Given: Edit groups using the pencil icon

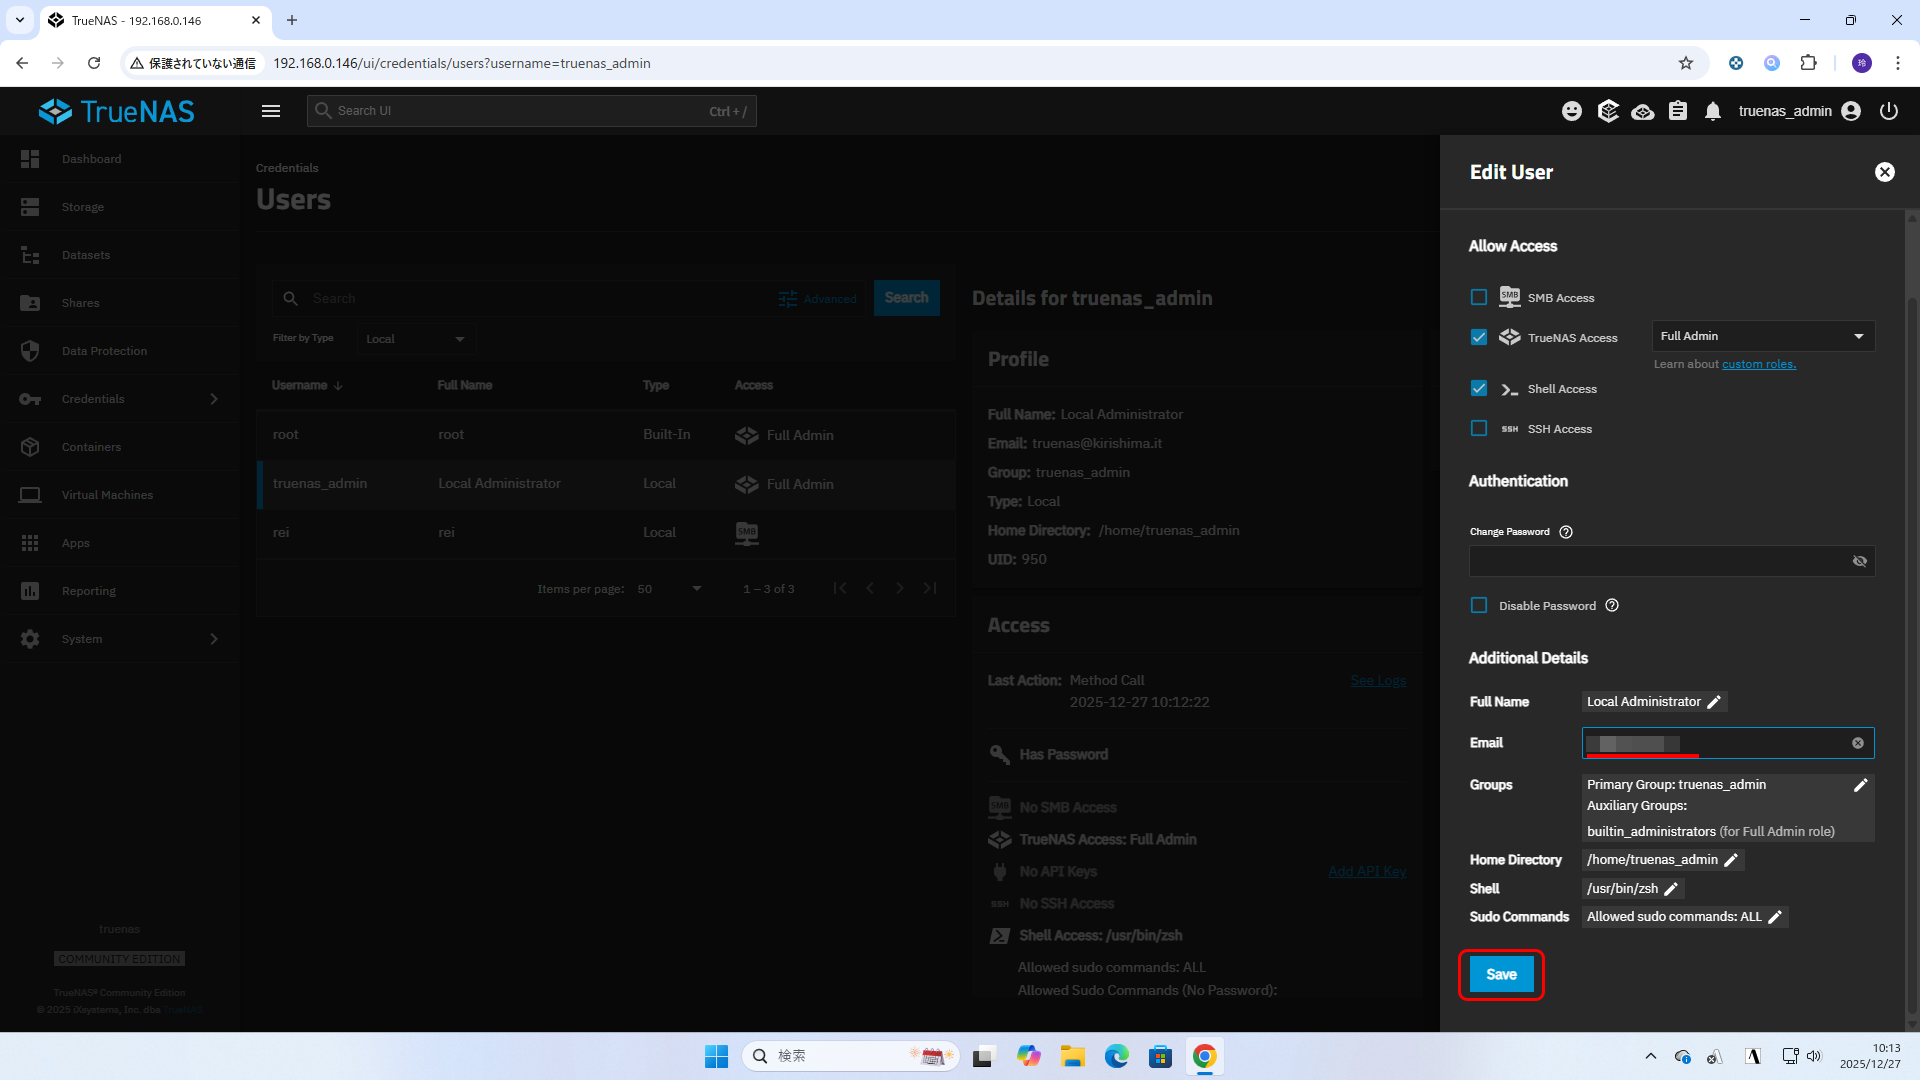Looking at the screenshot, I should point(1860,785).
